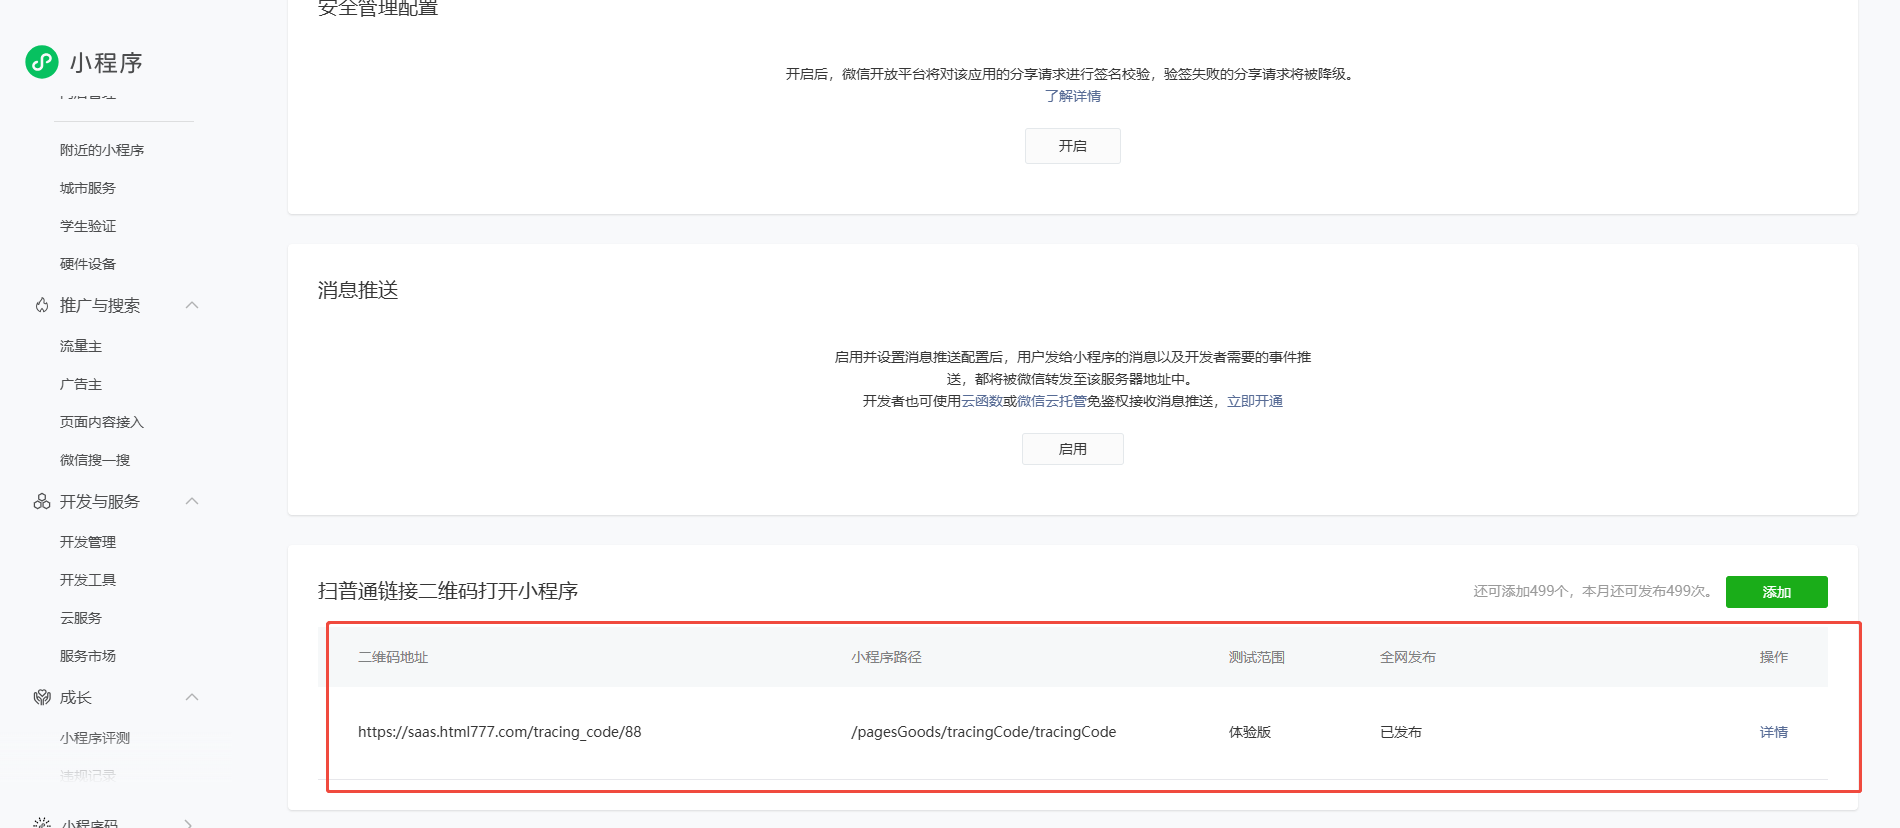Select 微信搜一搜 in the sidebar
Screen dimensions: 1900x828
[95, 460]
